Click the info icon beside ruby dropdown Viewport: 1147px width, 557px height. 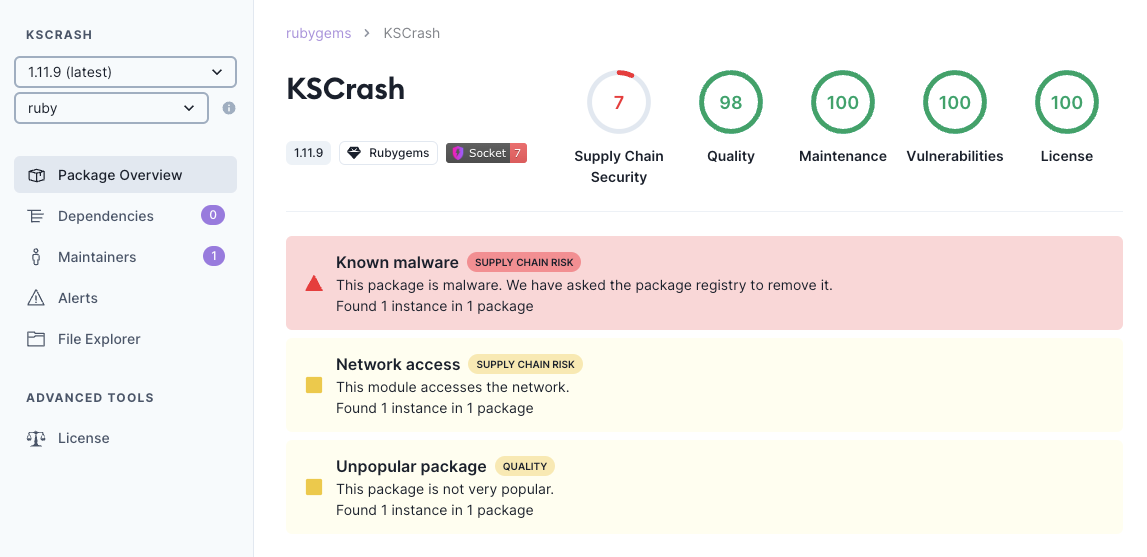pyautogui.click(x=229, y=108)
